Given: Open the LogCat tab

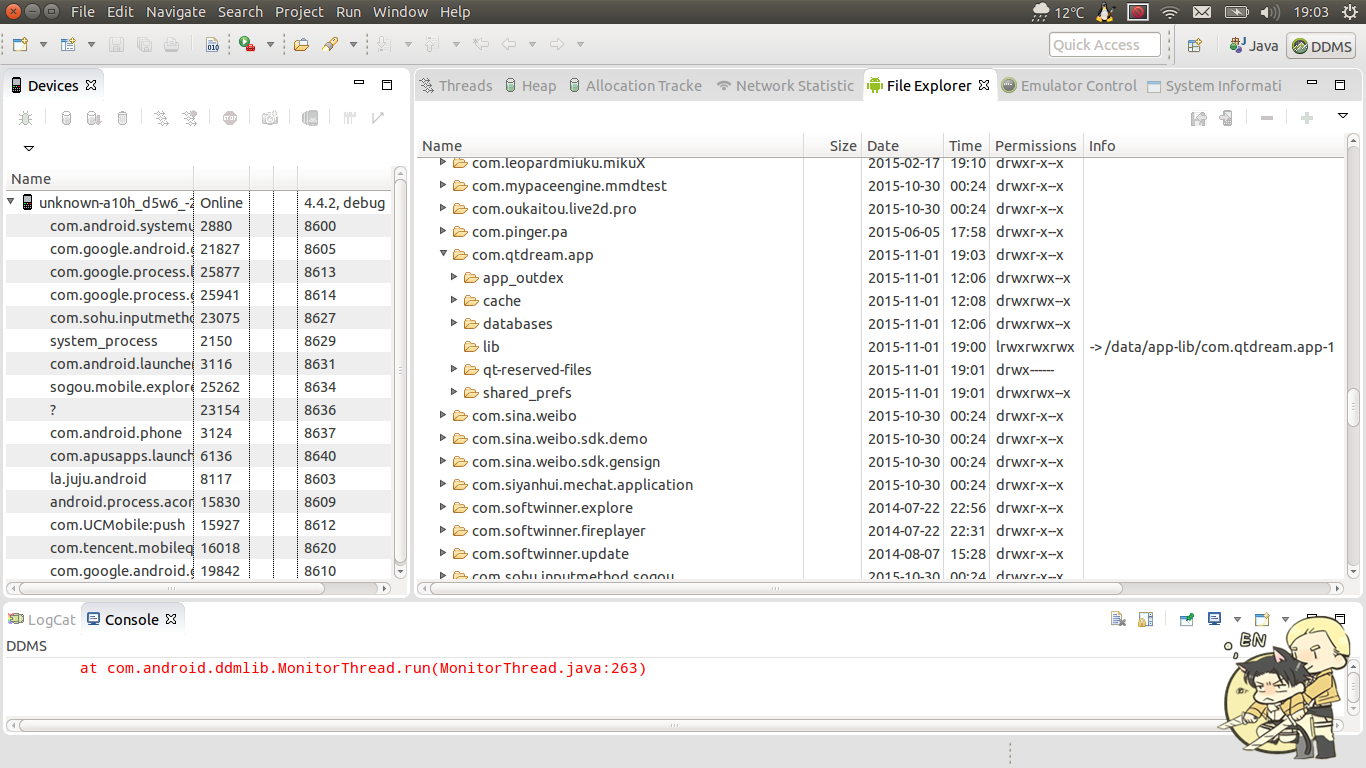Looking at the screenshot, I should click(50, 619).
